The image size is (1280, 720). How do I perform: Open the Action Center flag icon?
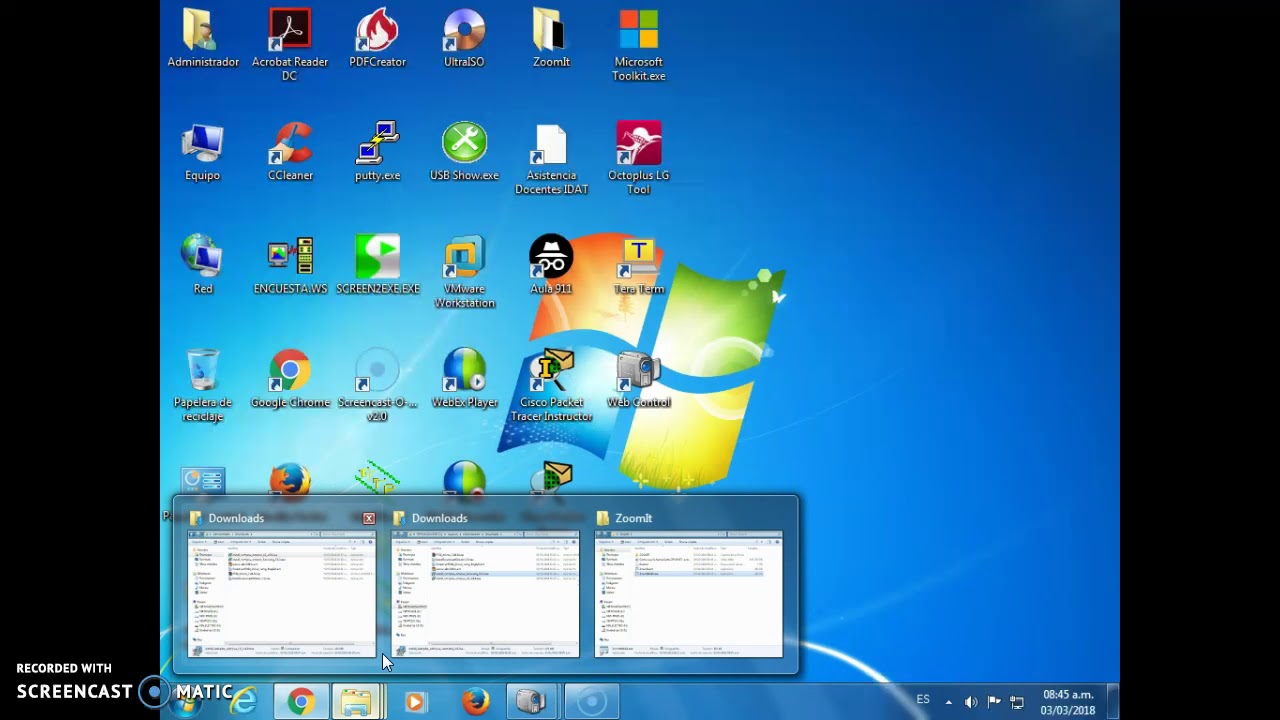tap(994, 702)
